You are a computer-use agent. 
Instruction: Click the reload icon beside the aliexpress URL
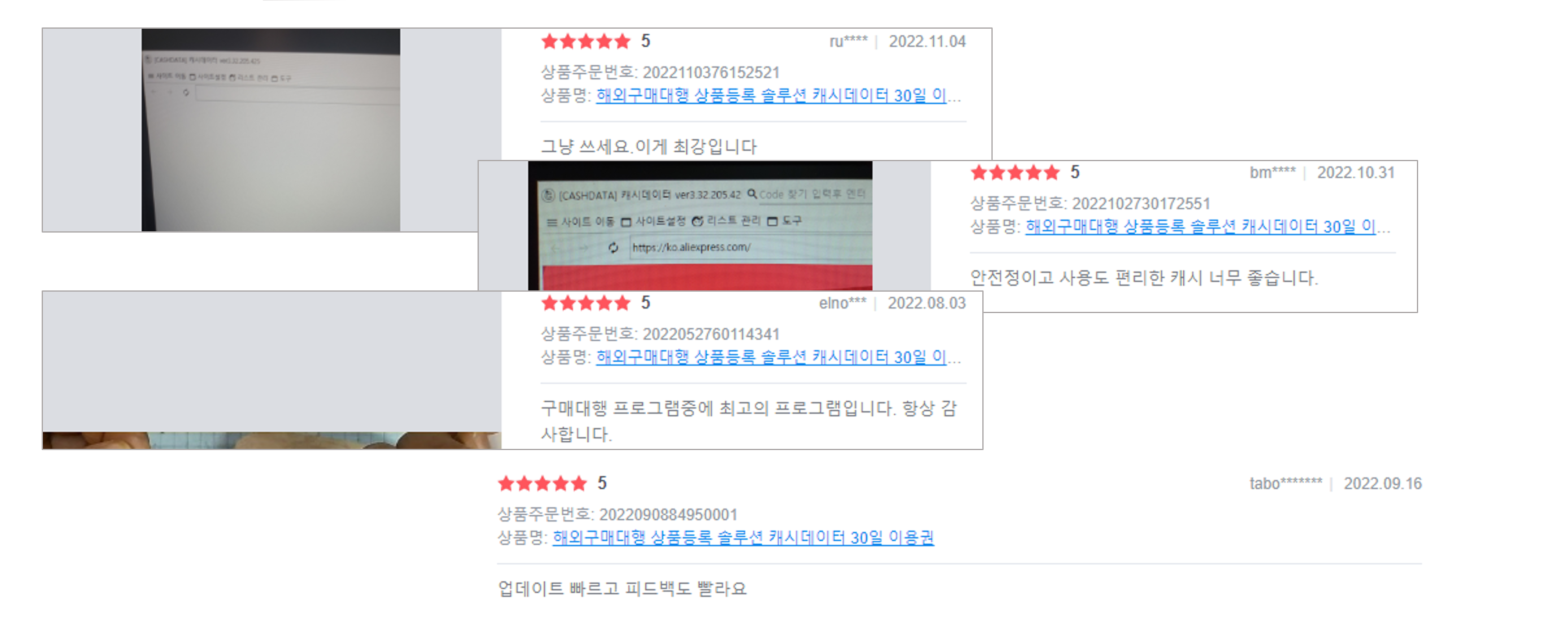[613, 247]
